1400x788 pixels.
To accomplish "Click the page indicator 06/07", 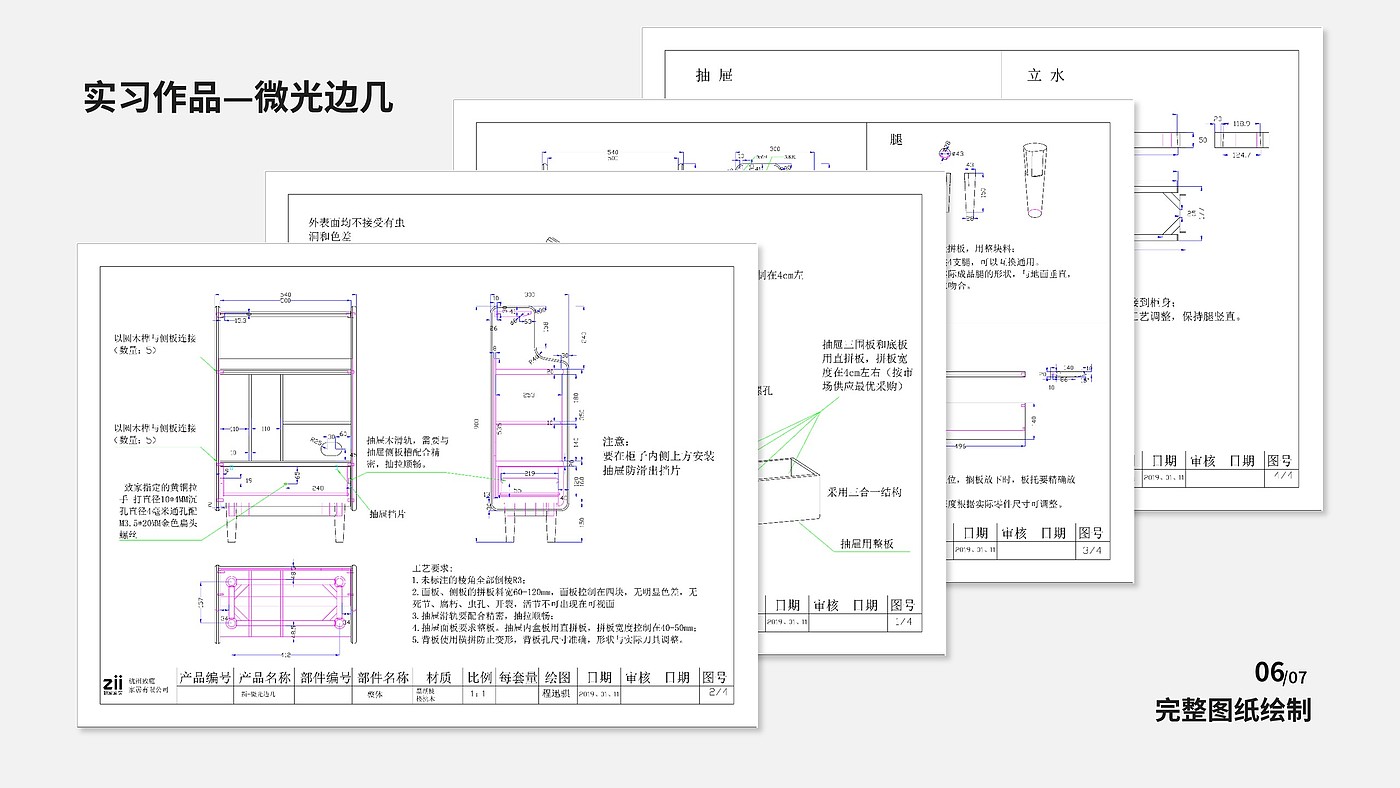I will pyautogui.click(x=1281, y=673).
